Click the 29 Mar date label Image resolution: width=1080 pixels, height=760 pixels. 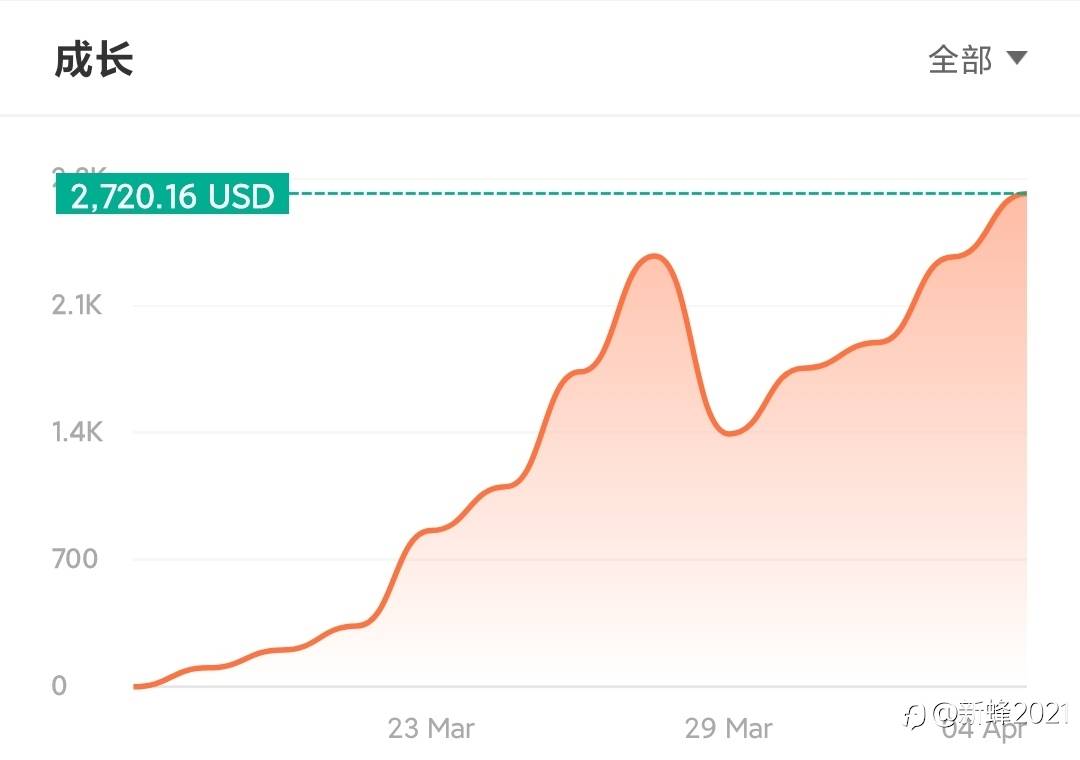tap(729, 728)
